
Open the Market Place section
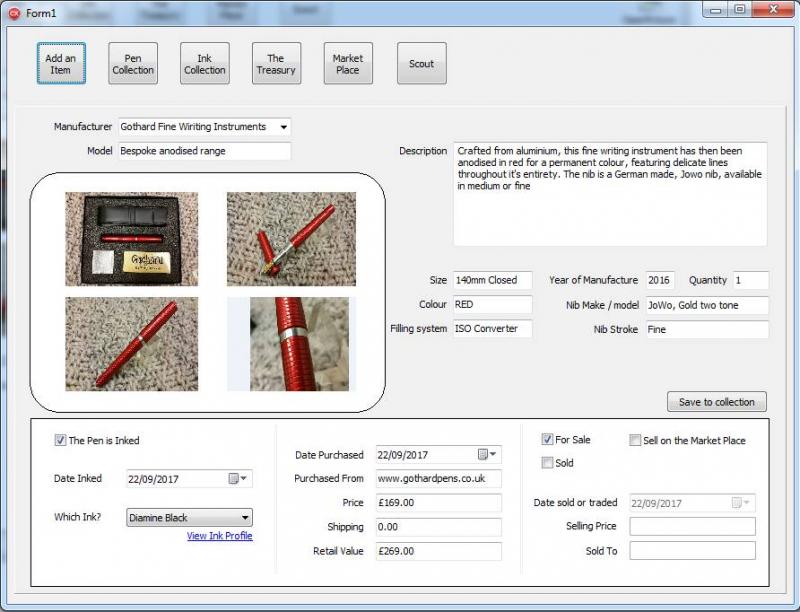348,64
